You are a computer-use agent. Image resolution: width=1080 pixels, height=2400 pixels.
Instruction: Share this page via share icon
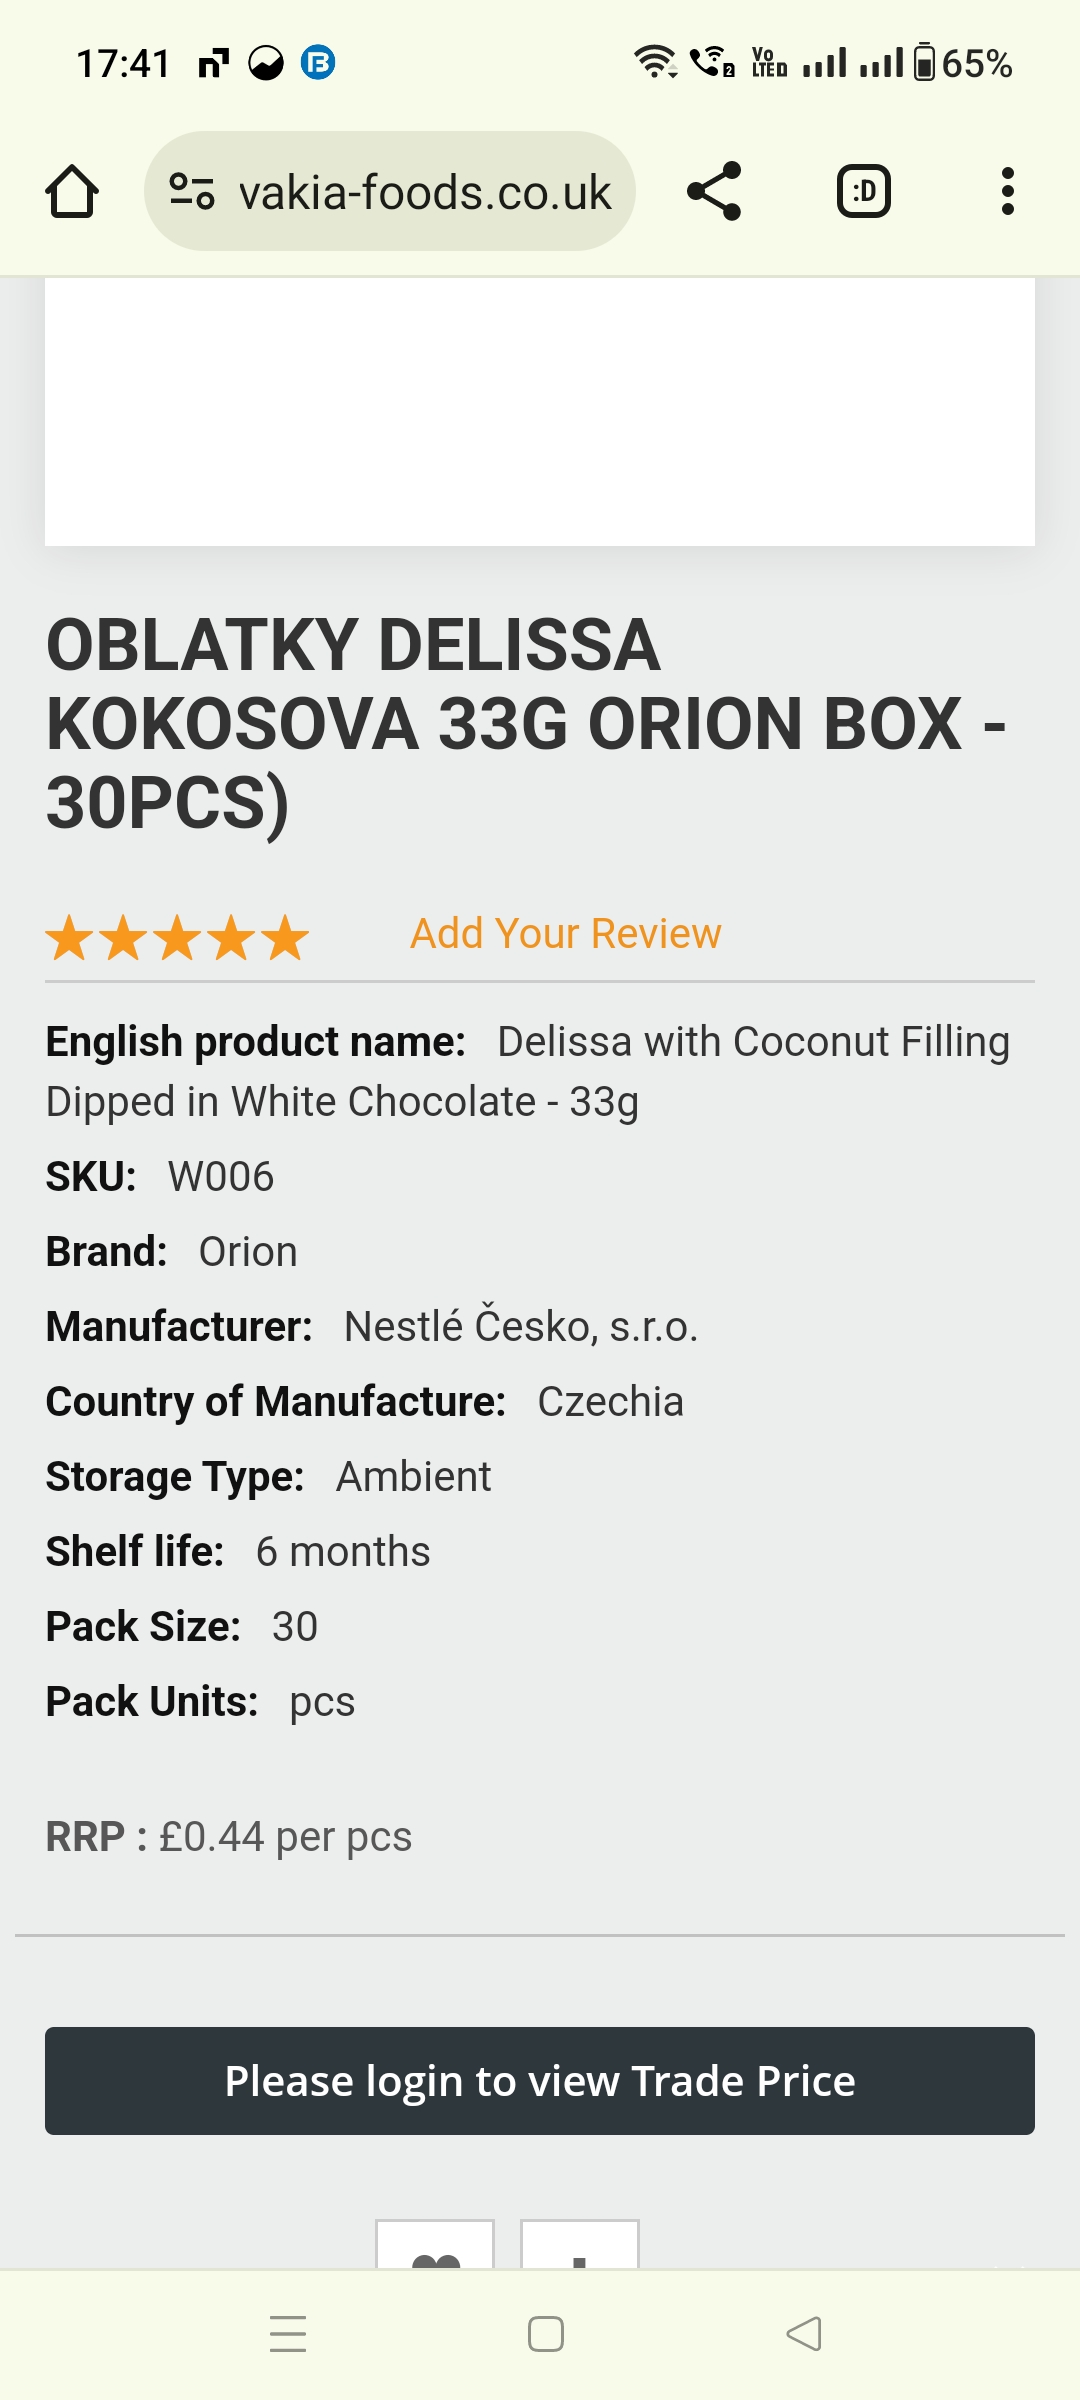[714, 191]
